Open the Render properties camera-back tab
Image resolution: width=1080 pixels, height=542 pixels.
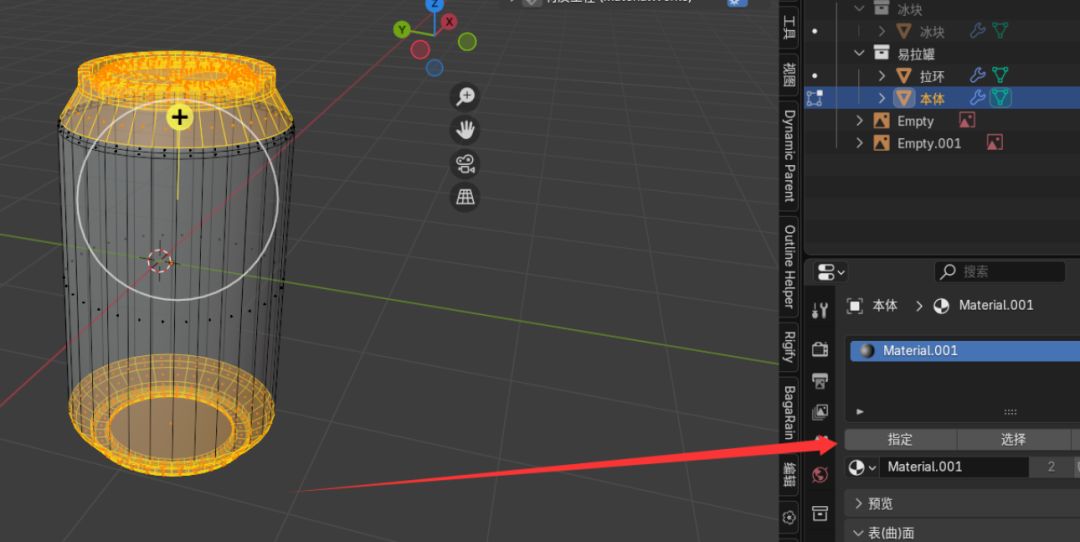(820, 348)
